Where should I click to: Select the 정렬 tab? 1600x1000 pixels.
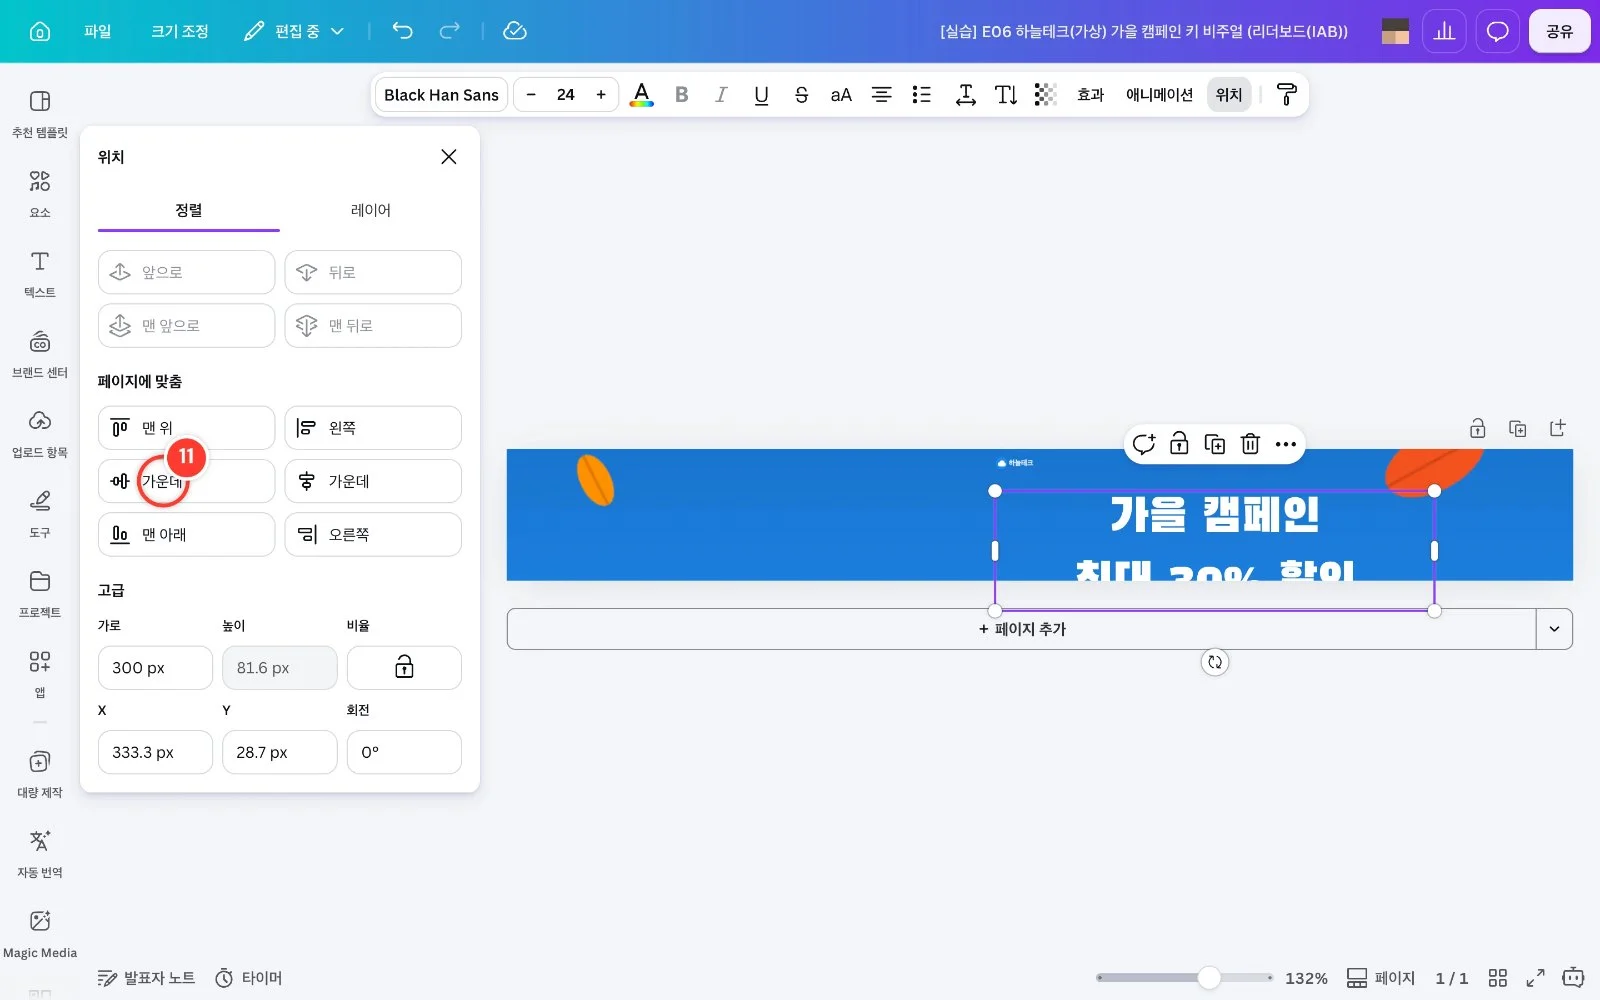189,210
